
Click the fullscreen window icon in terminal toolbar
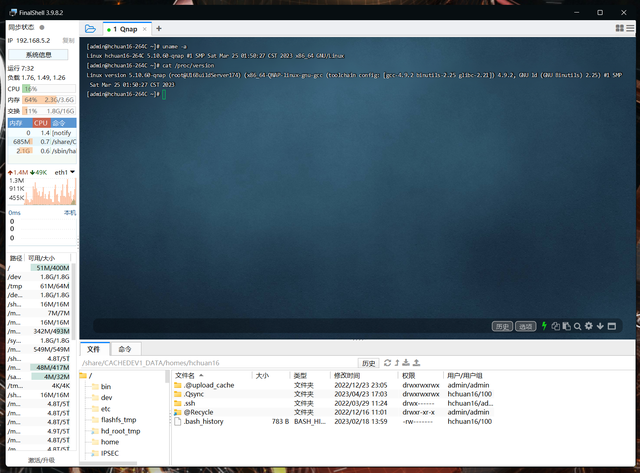[x=611, y=326]
